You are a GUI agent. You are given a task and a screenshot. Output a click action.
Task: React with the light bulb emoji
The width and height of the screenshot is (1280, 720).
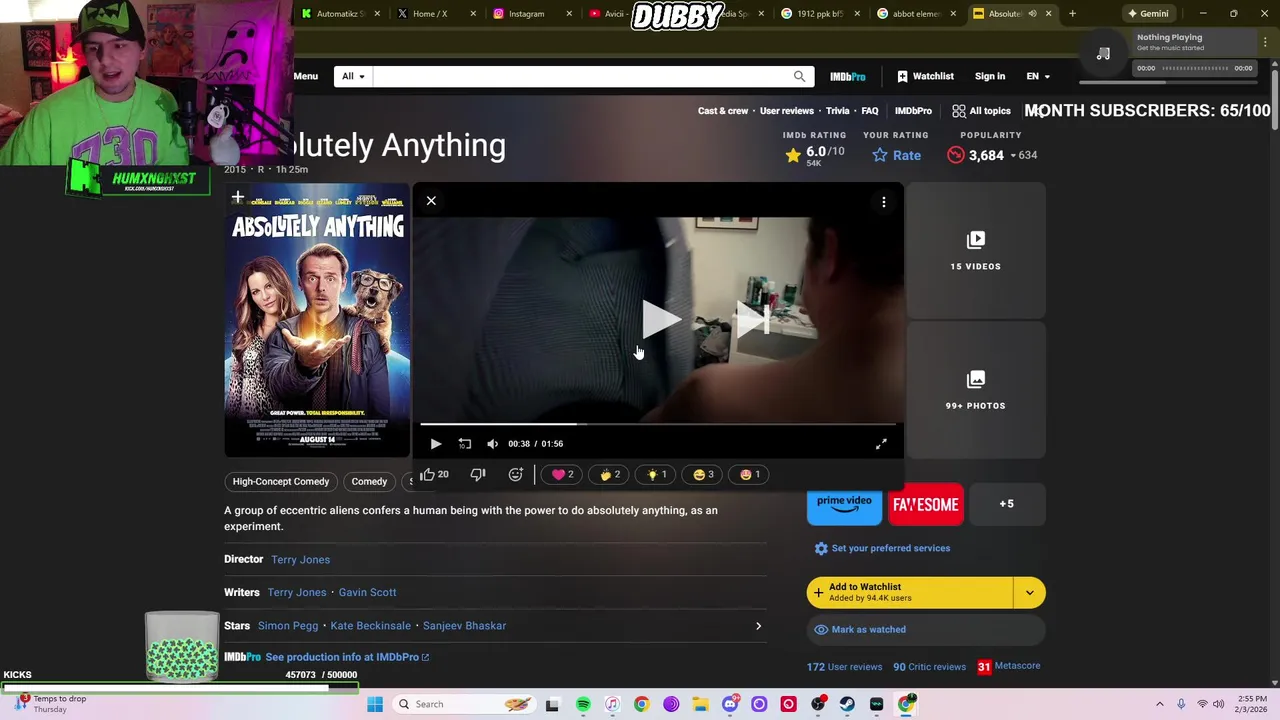tap(657, 475)
